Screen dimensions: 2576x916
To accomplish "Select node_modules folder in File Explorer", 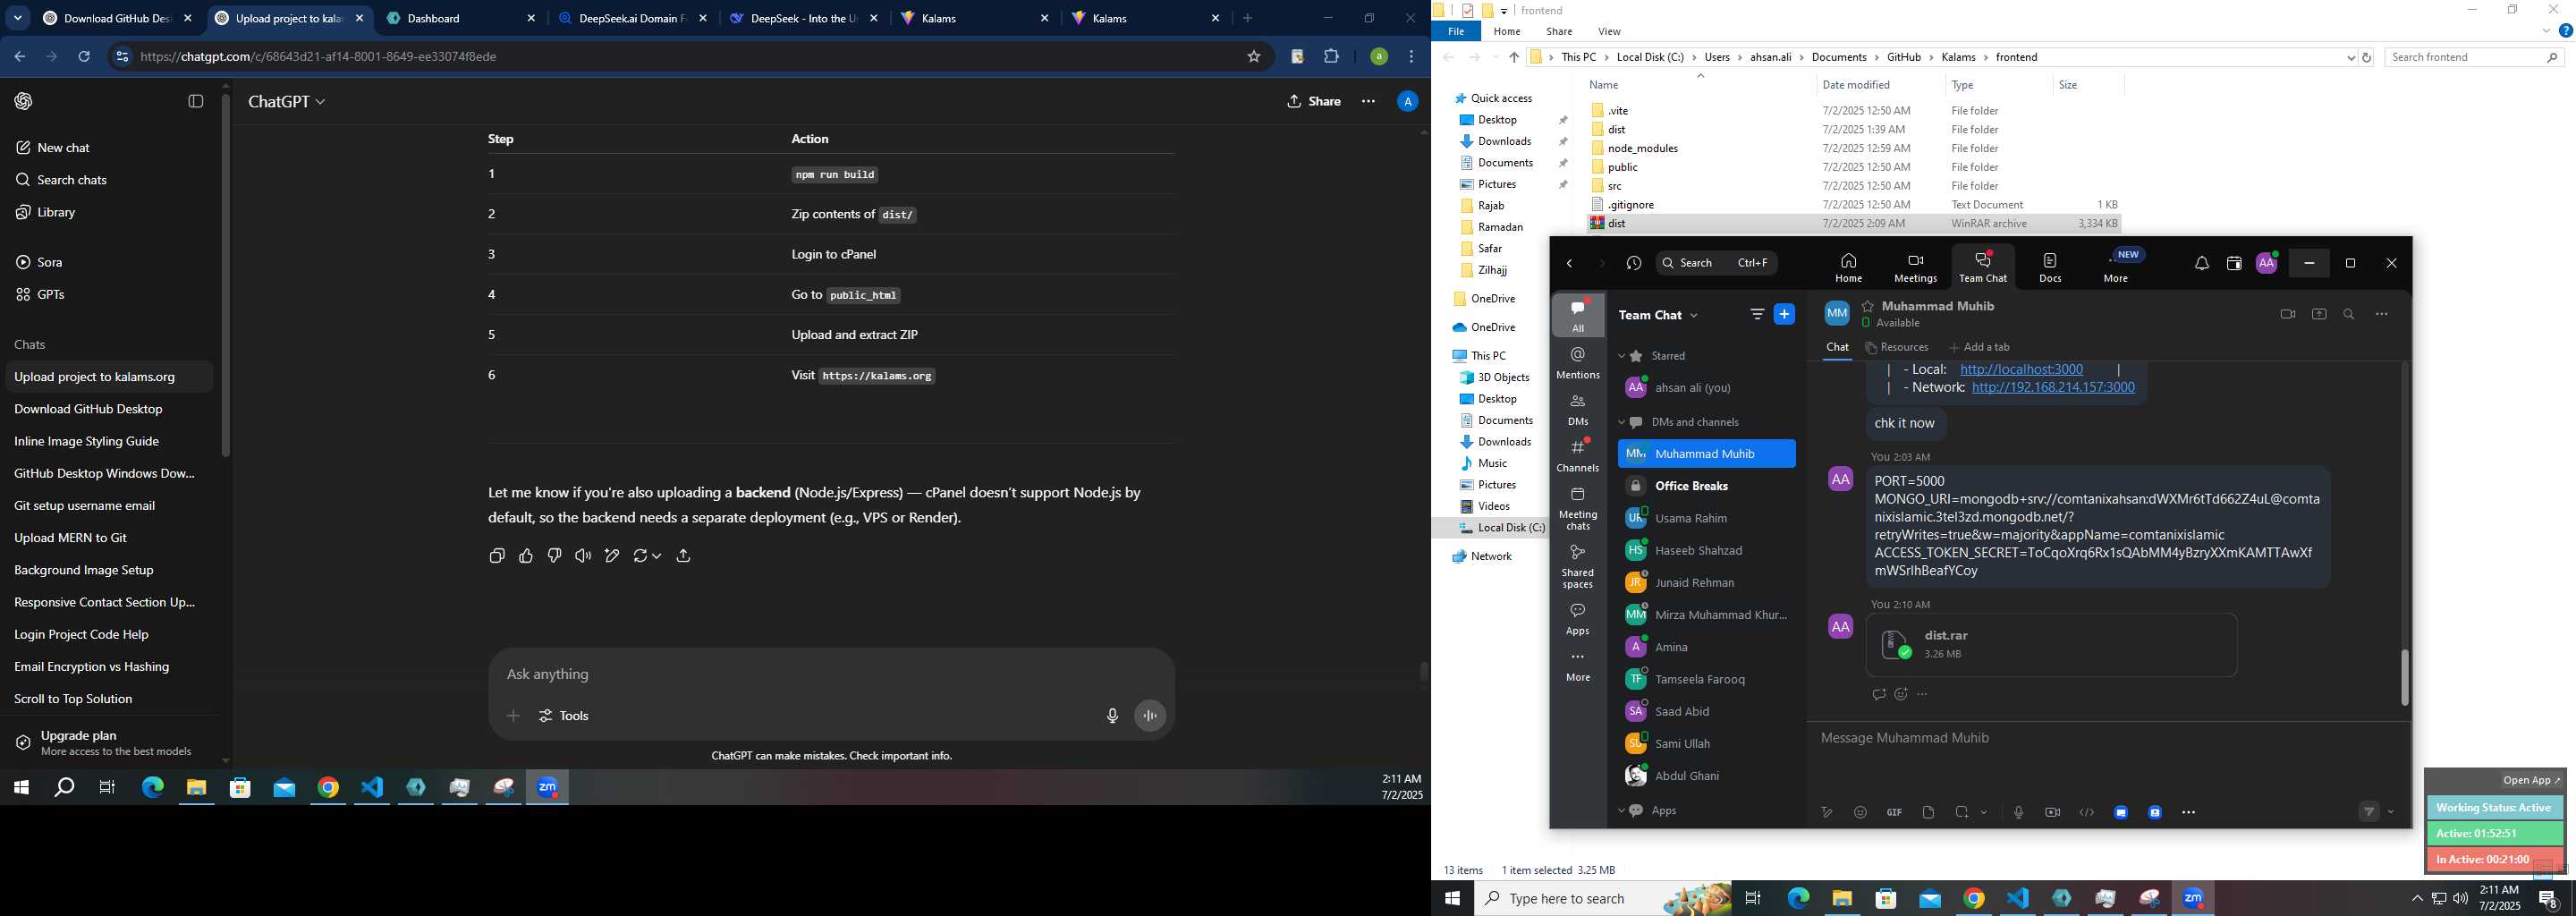I will tap(1642, 149).
